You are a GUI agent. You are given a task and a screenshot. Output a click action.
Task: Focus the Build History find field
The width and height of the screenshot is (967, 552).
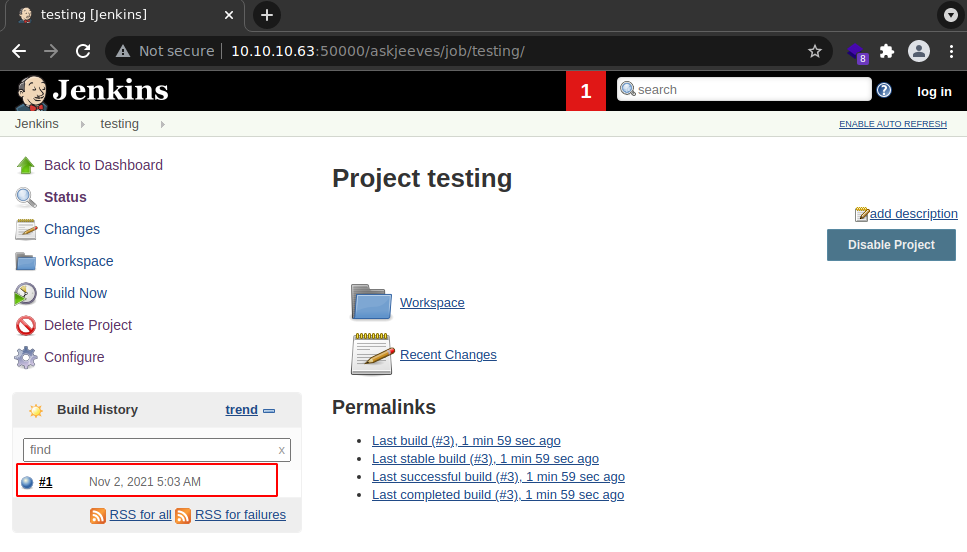pos(150,450)
